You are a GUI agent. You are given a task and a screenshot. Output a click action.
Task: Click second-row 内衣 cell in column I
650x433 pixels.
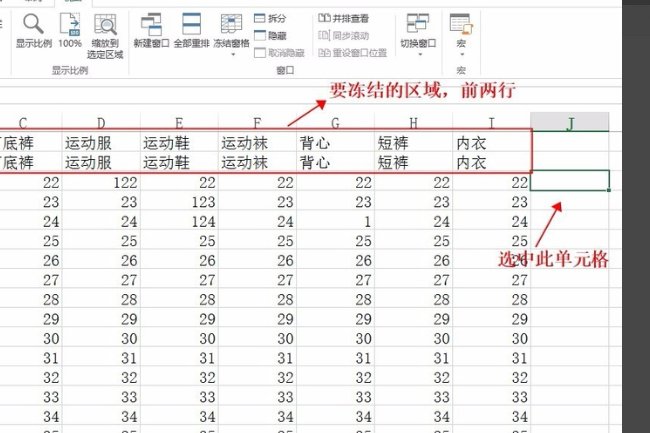[x=492, y=163]
